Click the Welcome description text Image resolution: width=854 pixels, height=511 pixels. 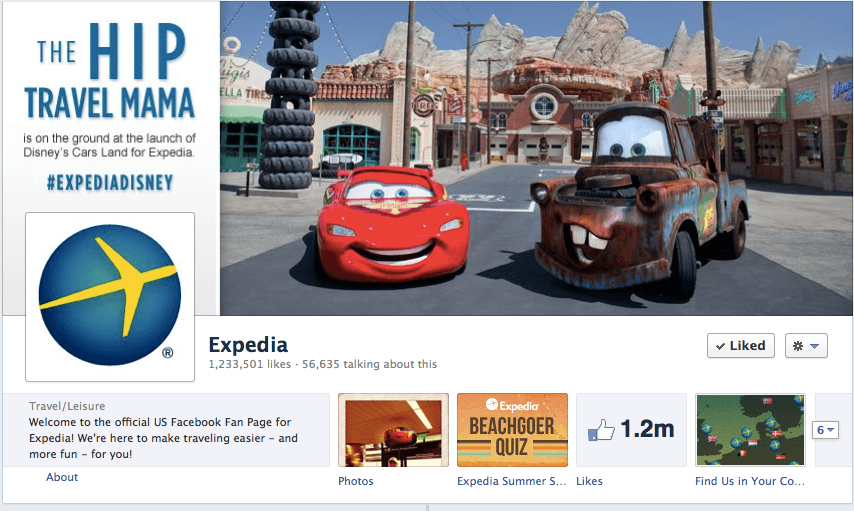click(163, 438)
